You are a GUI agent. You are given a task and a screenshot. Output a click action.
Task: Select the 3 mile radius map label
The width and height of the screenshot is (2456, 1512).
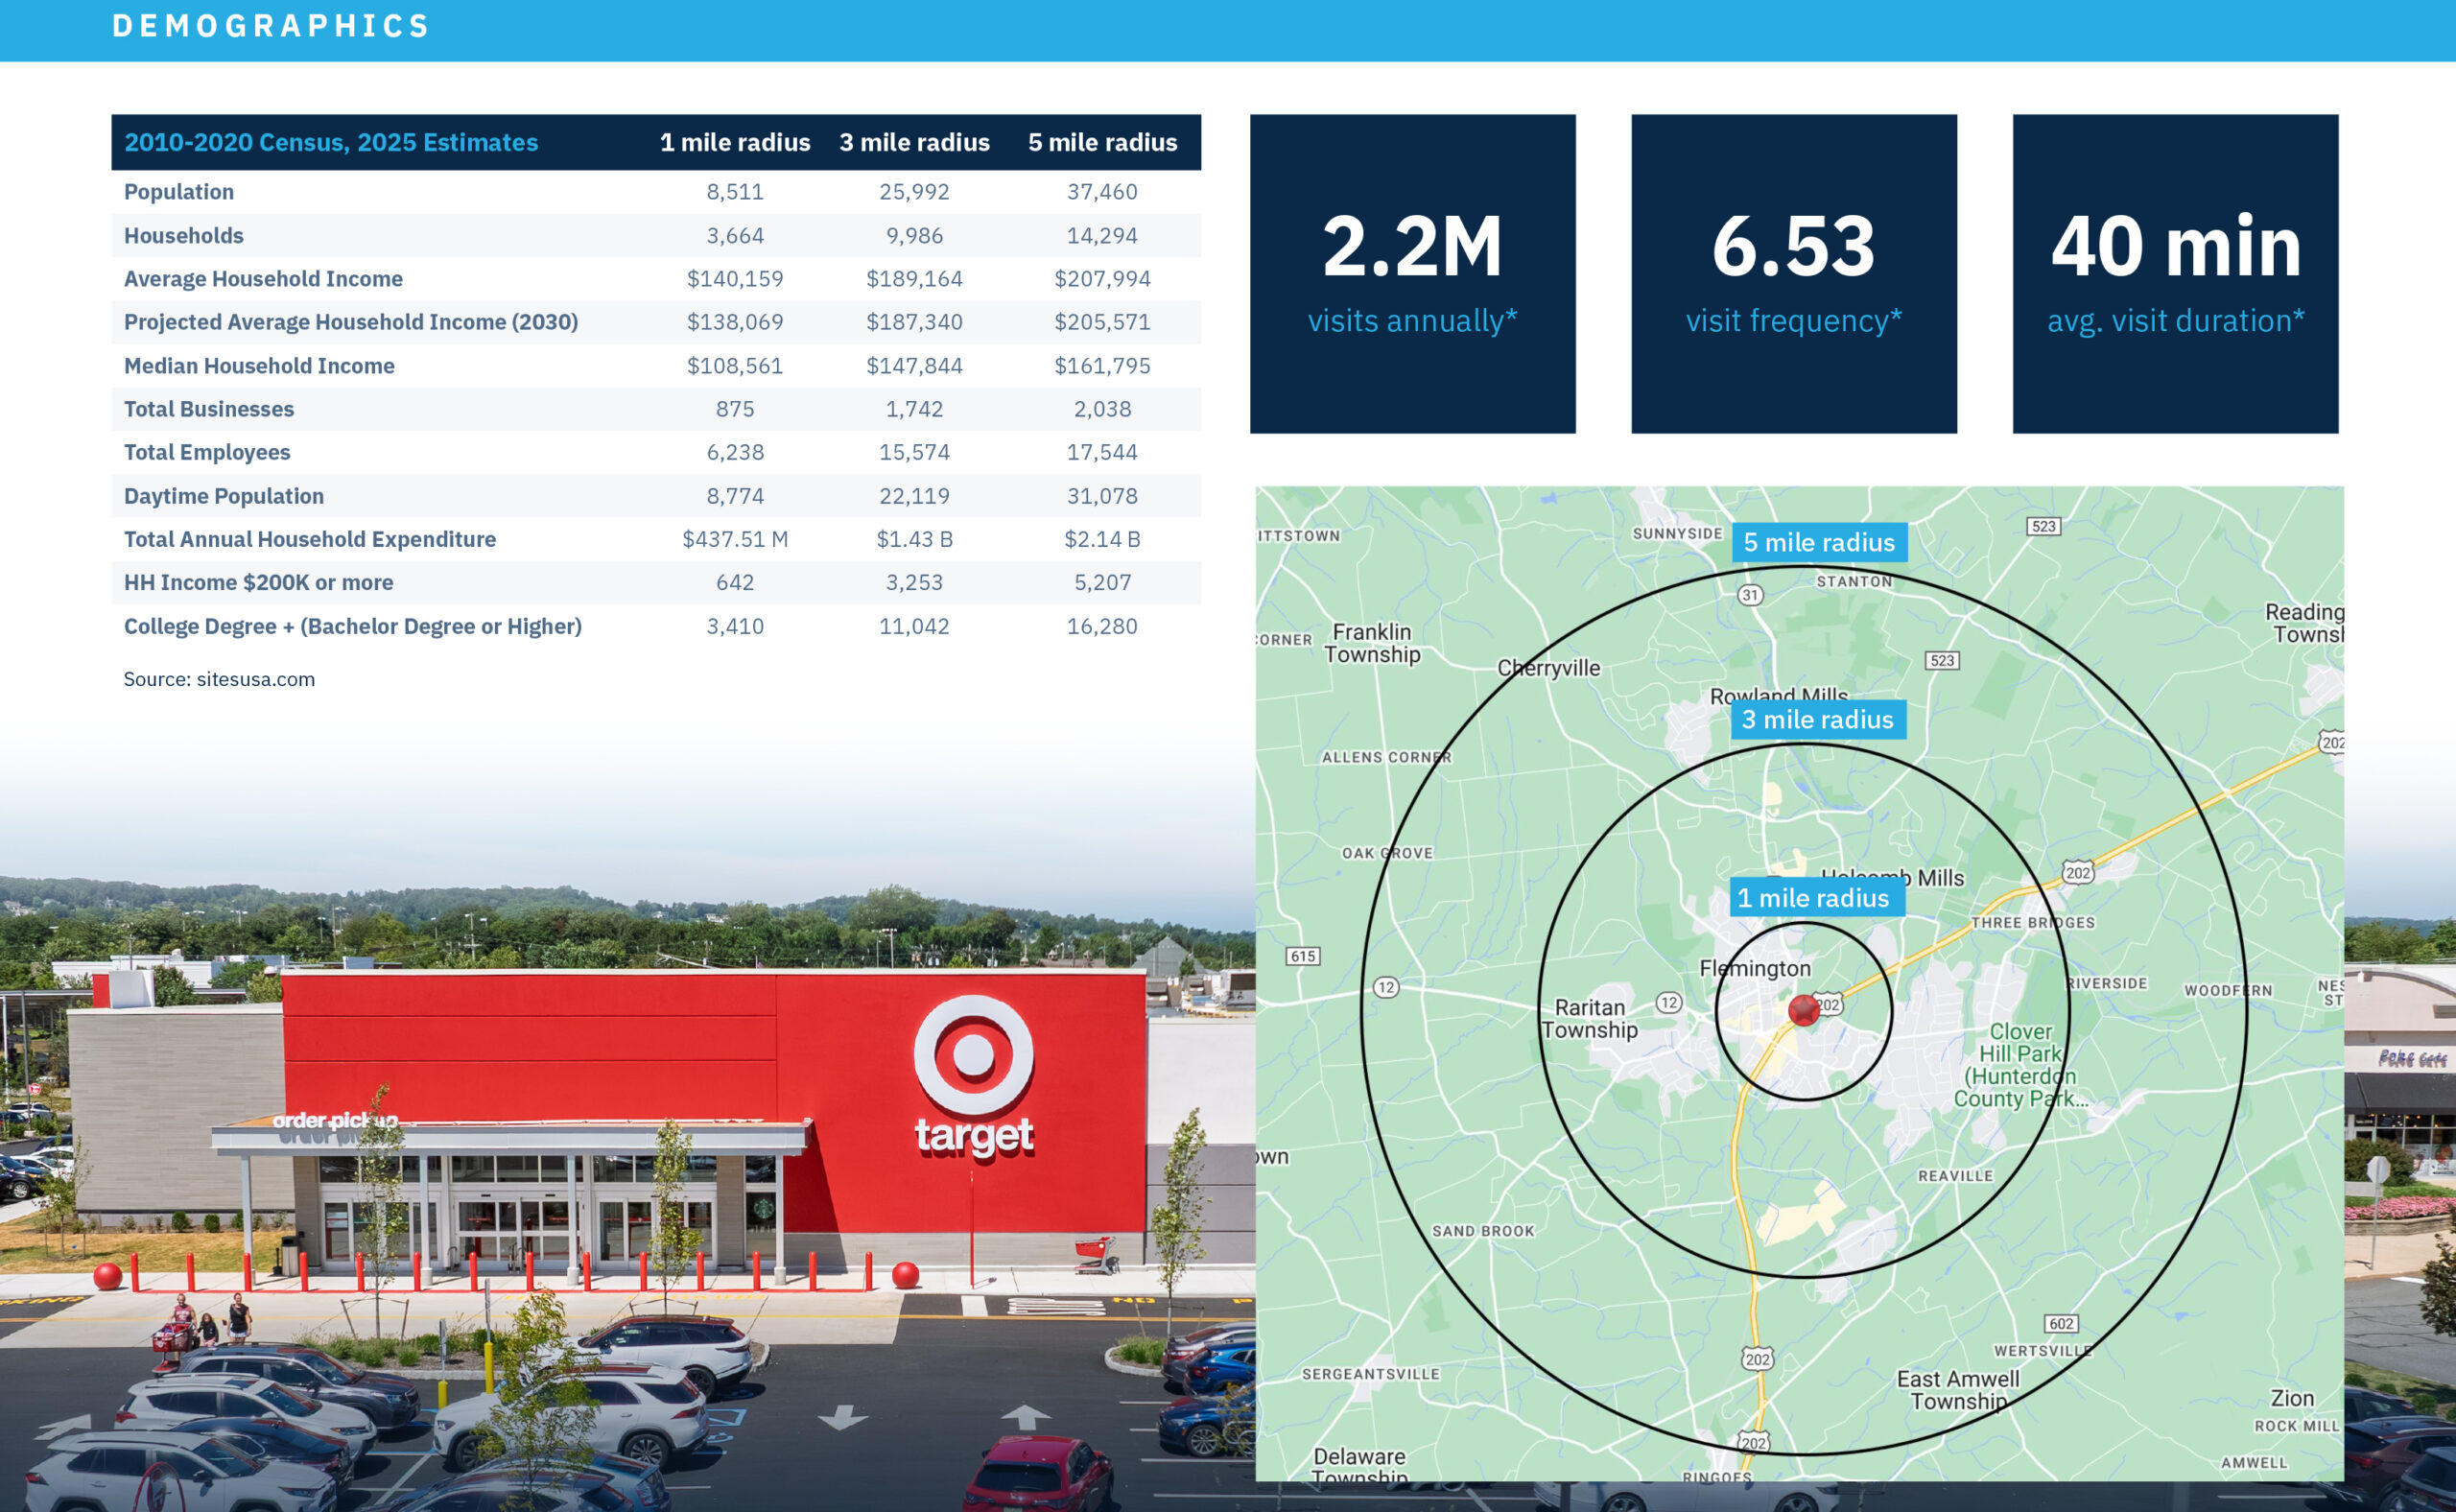1817,719
